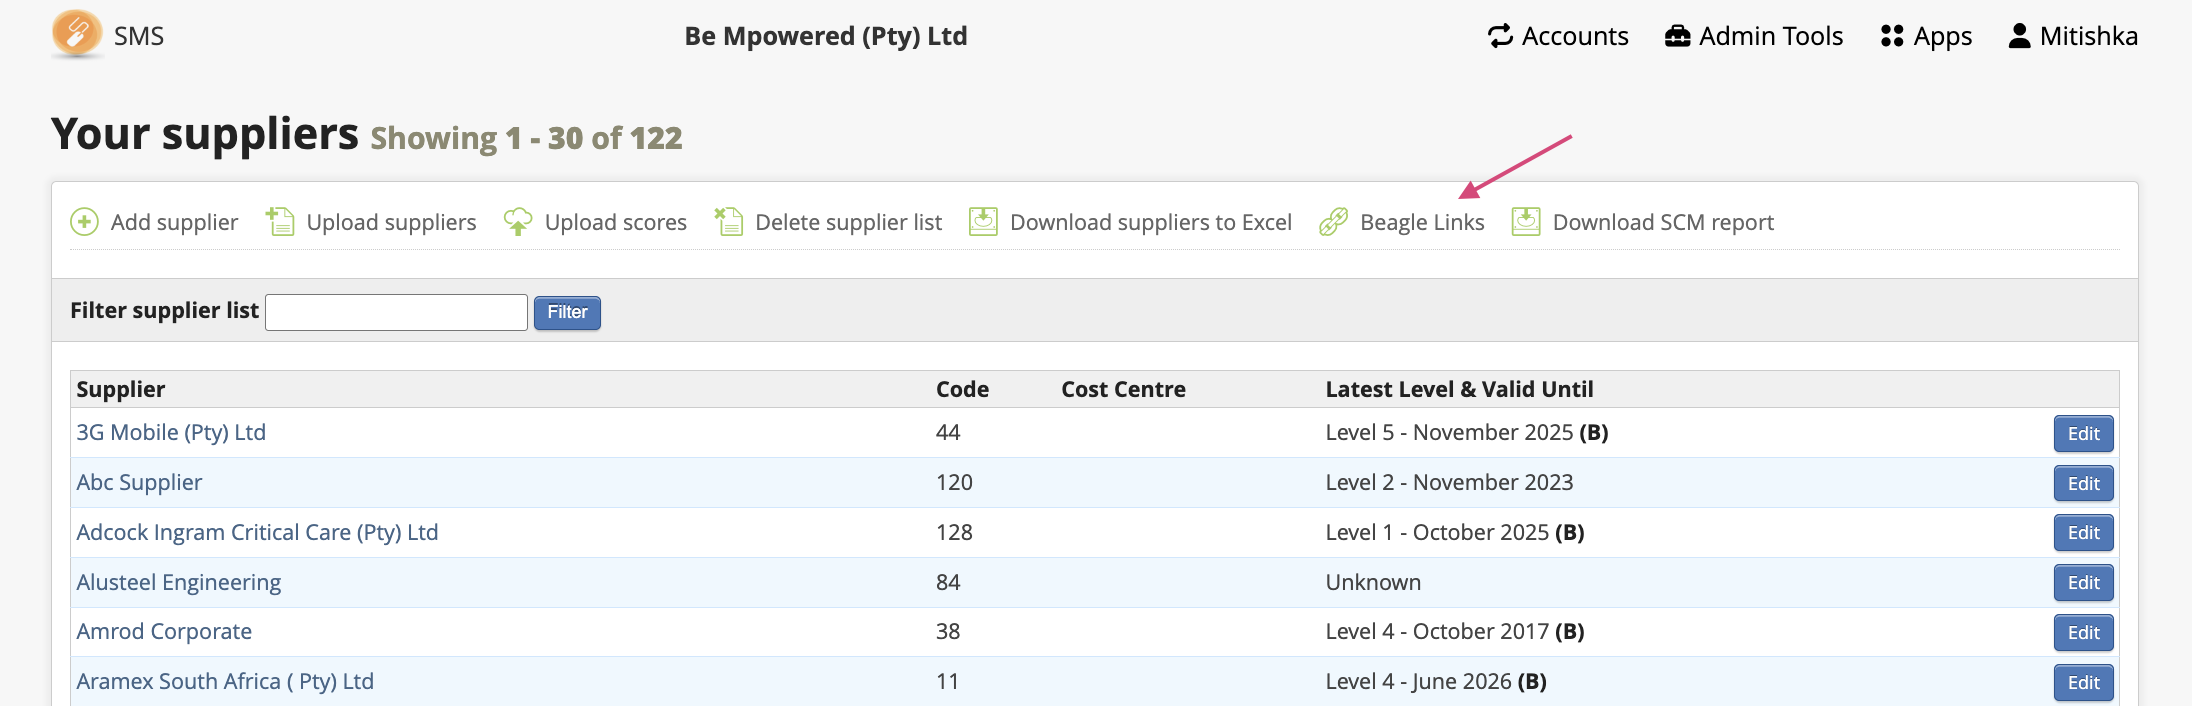Open the Mitishka user menu

click(2073, 36)
